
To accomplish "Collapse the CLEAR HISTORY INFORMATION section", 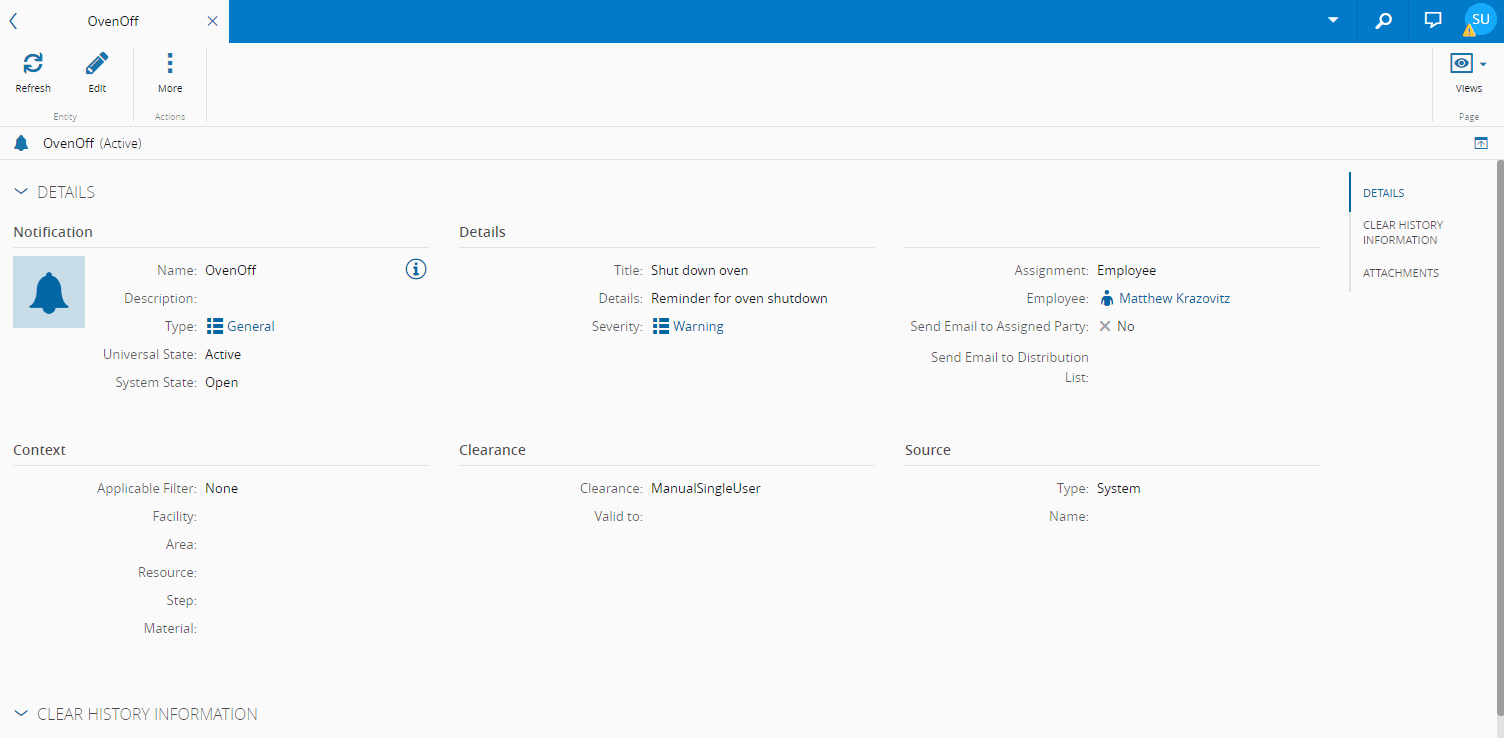I will 21,714.
